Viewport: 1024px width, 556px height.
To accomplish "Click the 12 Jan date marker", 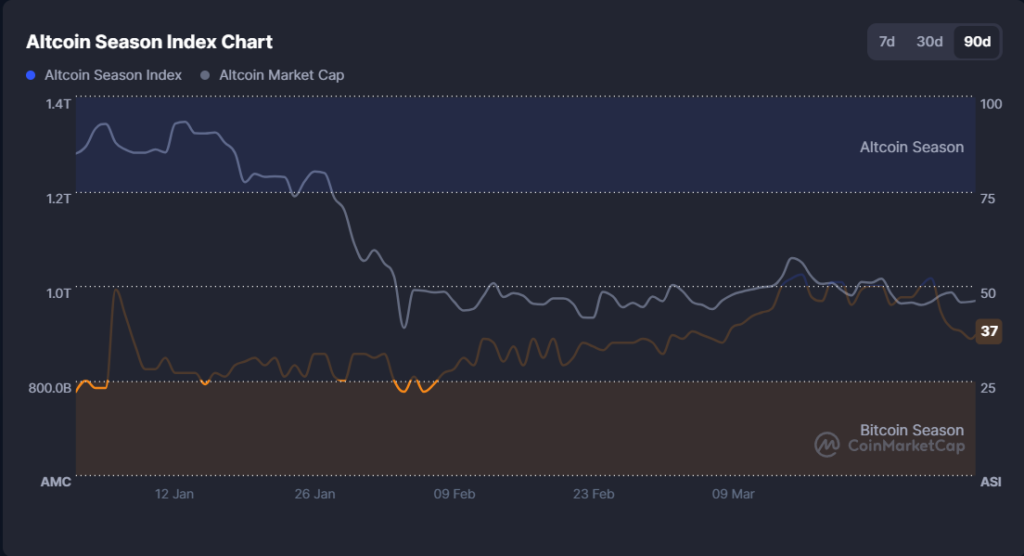I will (174, 494).
